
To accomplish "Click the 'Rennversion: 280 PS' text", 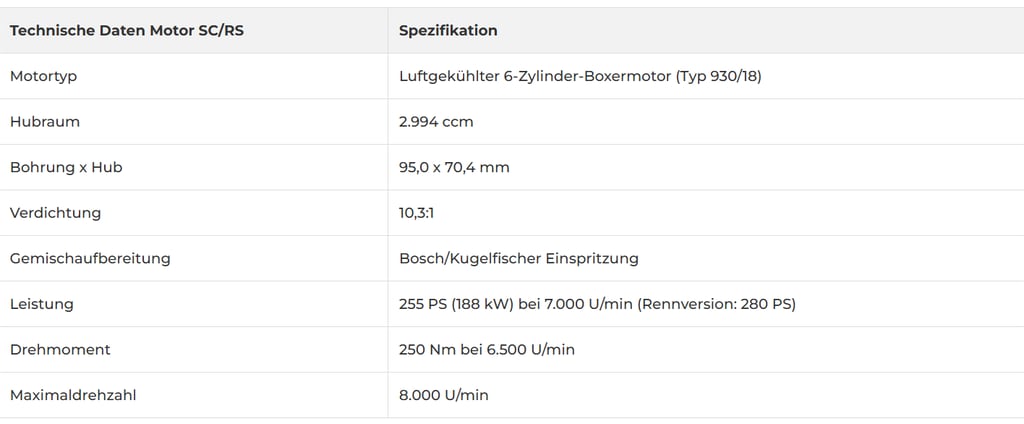I will click(x=716, y=304).
